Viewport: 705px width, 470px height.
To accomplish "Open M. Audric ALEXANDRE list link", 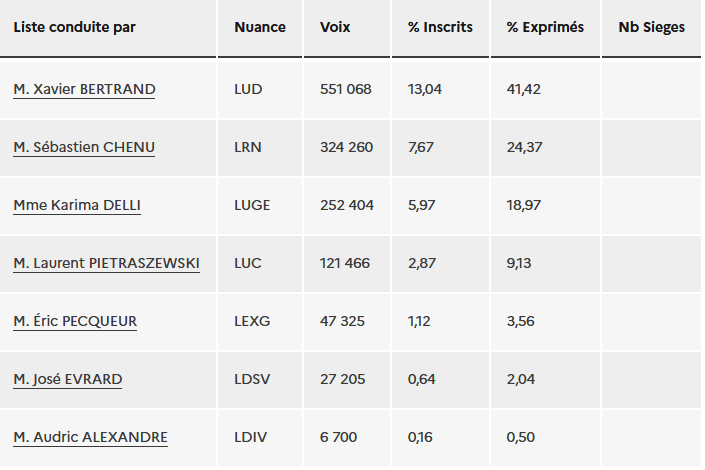I will (90, 437).
